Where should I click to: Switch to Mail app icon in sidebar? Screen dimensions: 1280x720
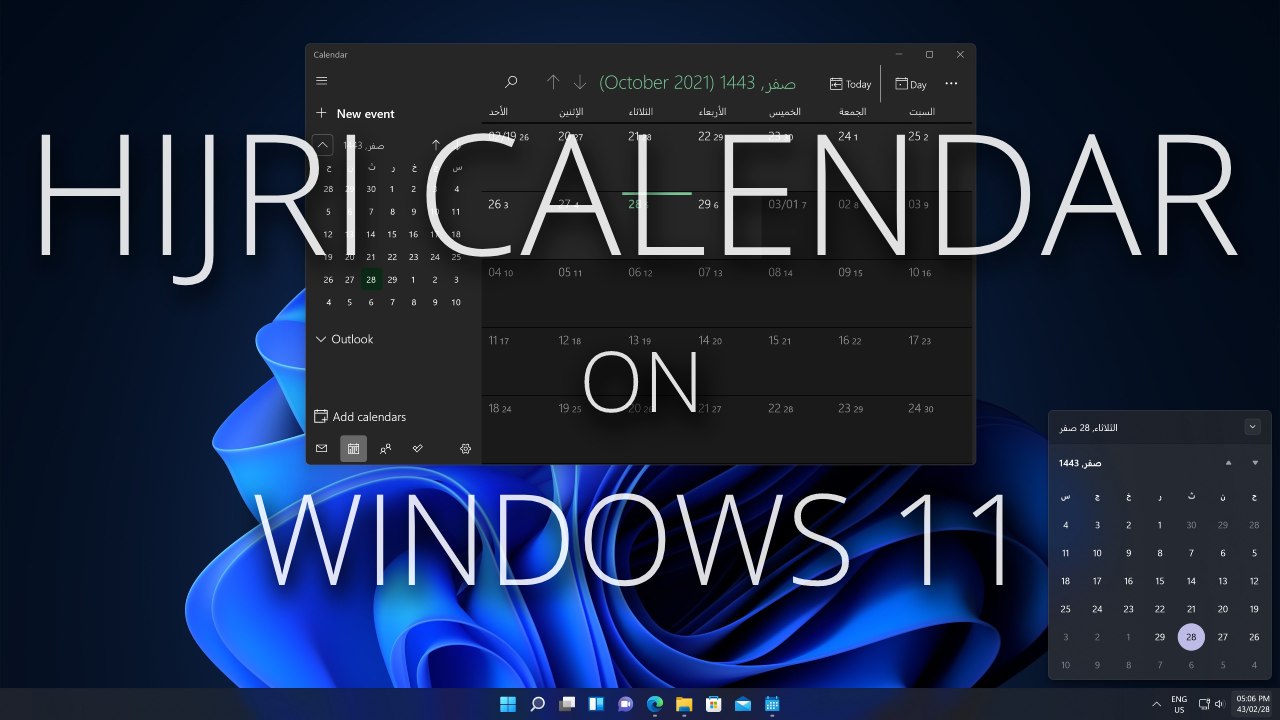[321, 449]
